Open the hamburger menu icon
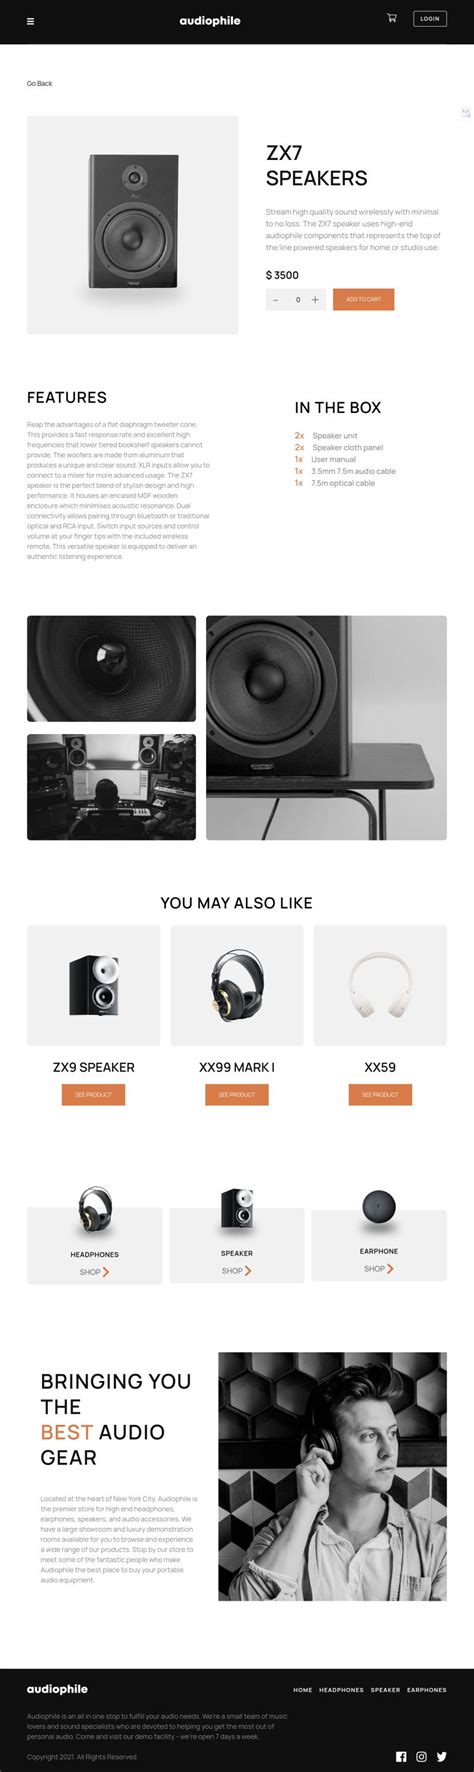Viewport: 474px width, 1772px height. tap(30, 21)
